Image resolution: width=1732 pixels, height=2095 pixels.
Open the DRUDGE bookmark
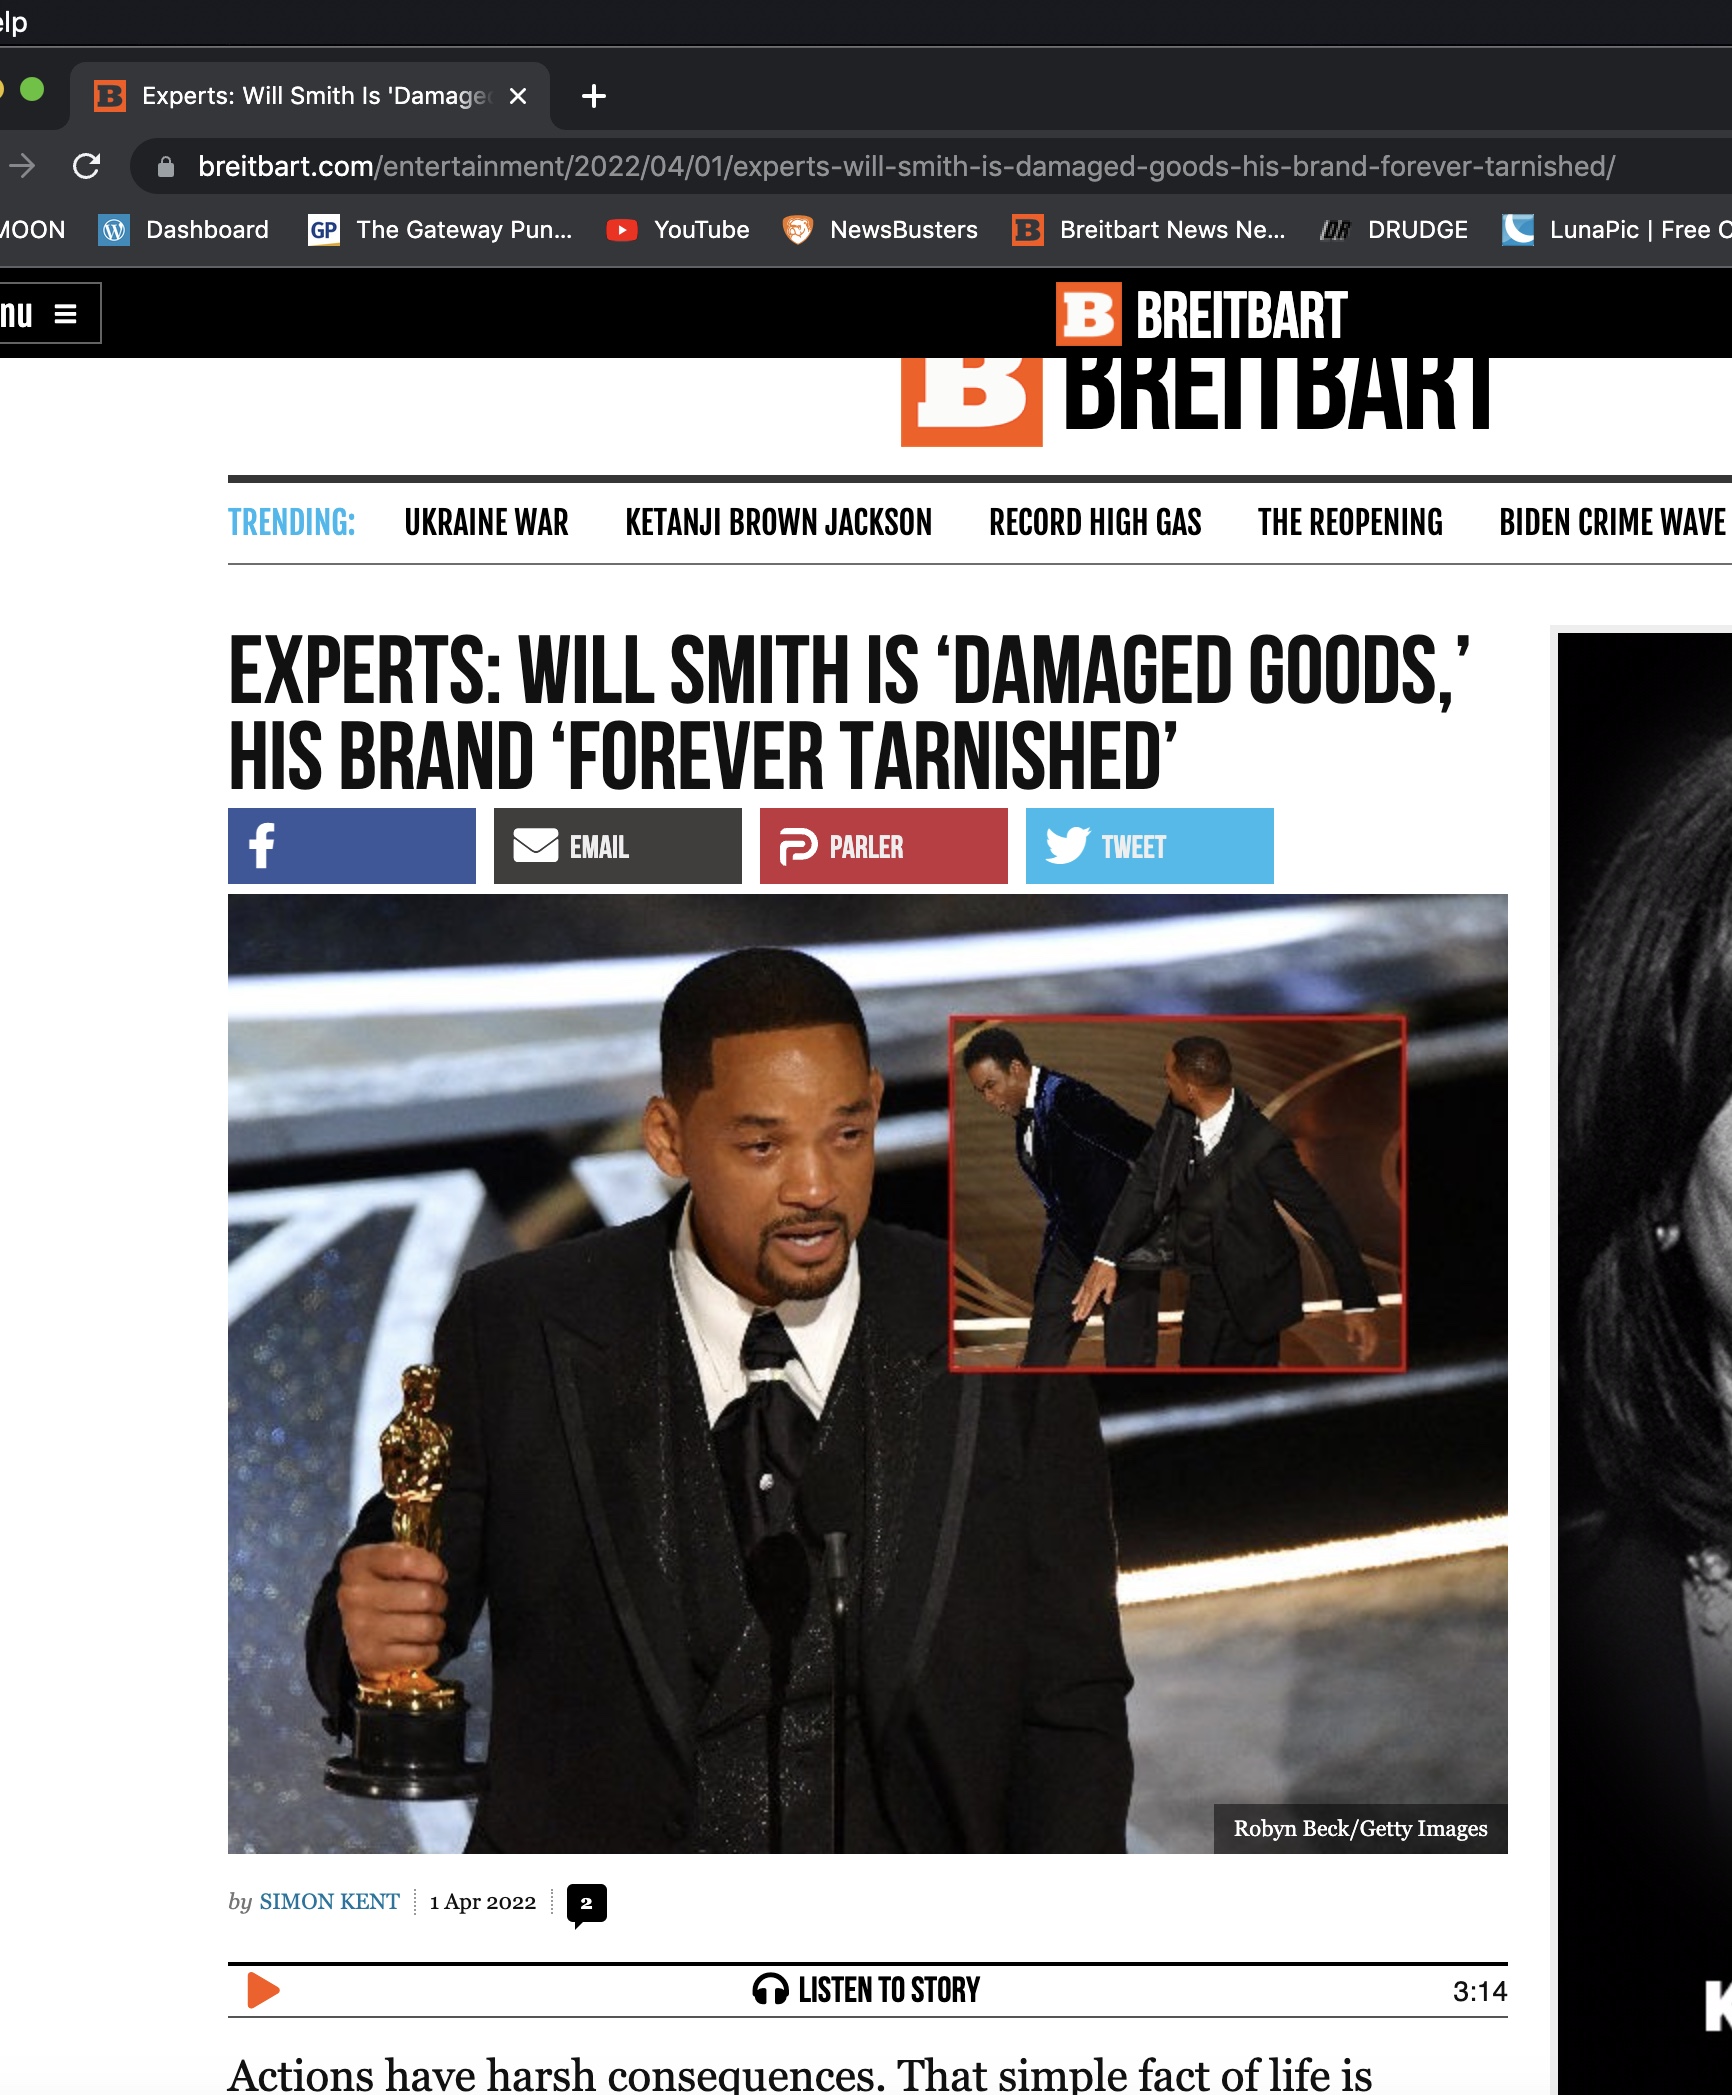1393,230
